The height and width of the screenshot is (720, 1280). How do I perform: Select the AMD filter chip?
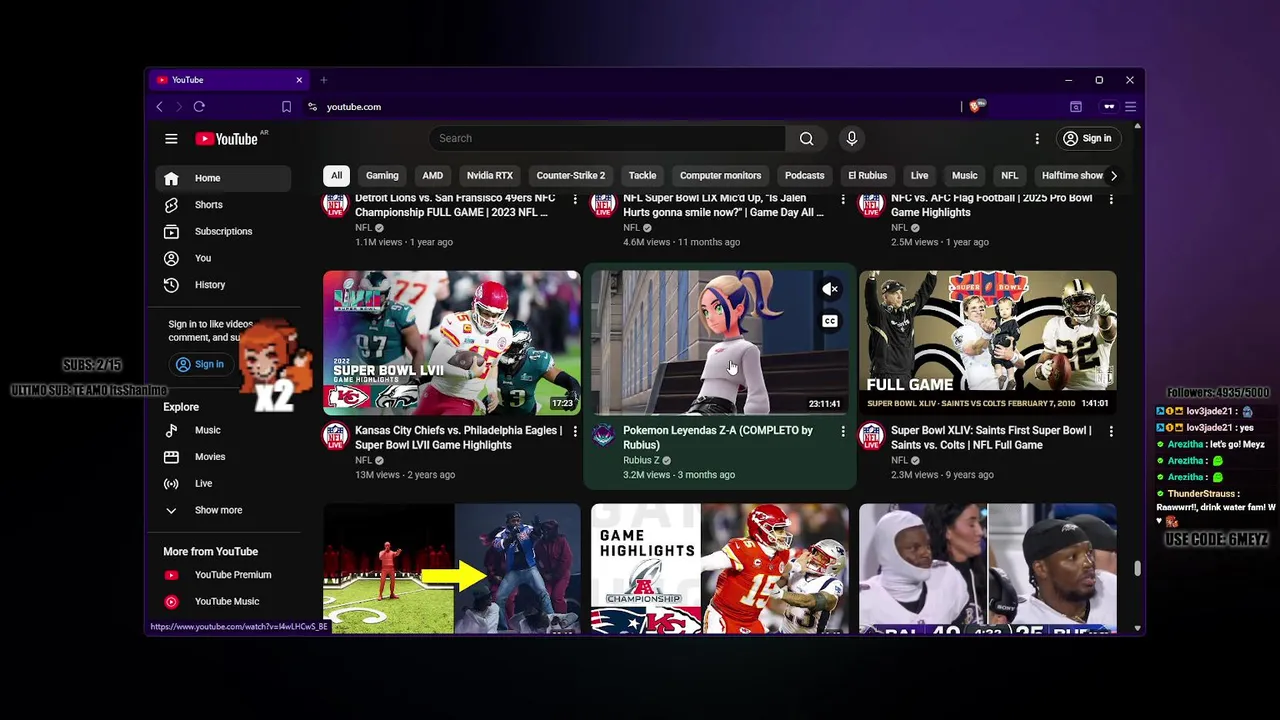[x=432, y=176]
